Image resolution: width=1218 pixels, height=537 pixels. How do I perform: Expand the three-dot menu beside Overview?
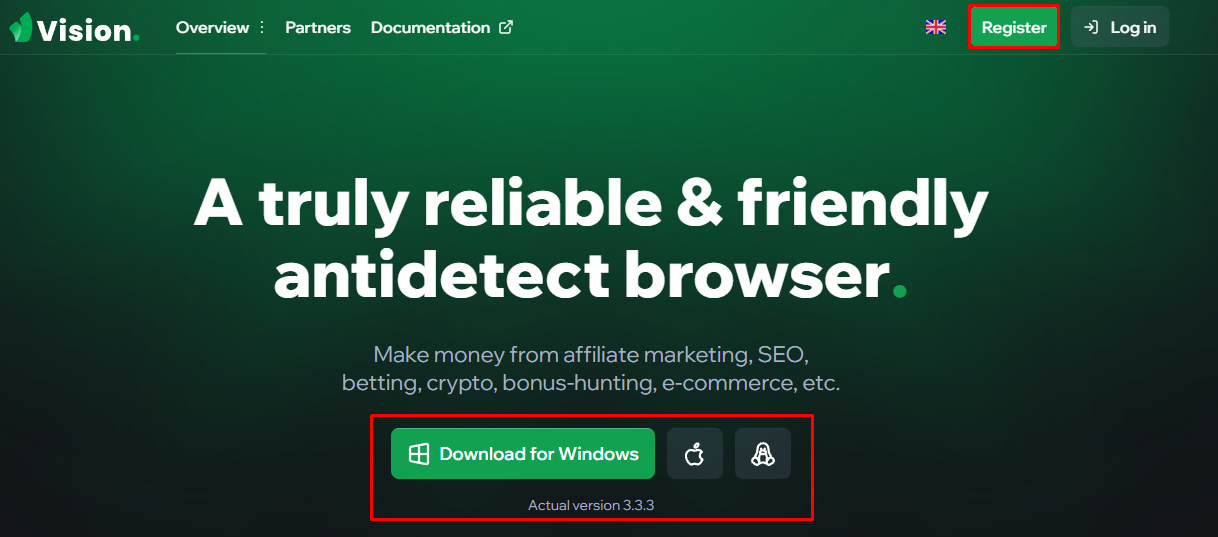(262, 28)
